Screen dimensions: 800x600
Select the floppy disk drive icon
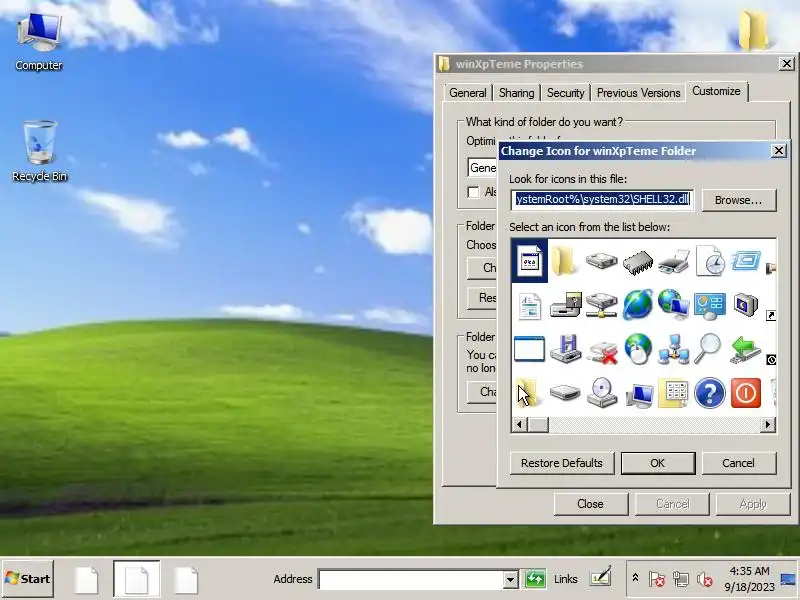click(x=565, y=305)
